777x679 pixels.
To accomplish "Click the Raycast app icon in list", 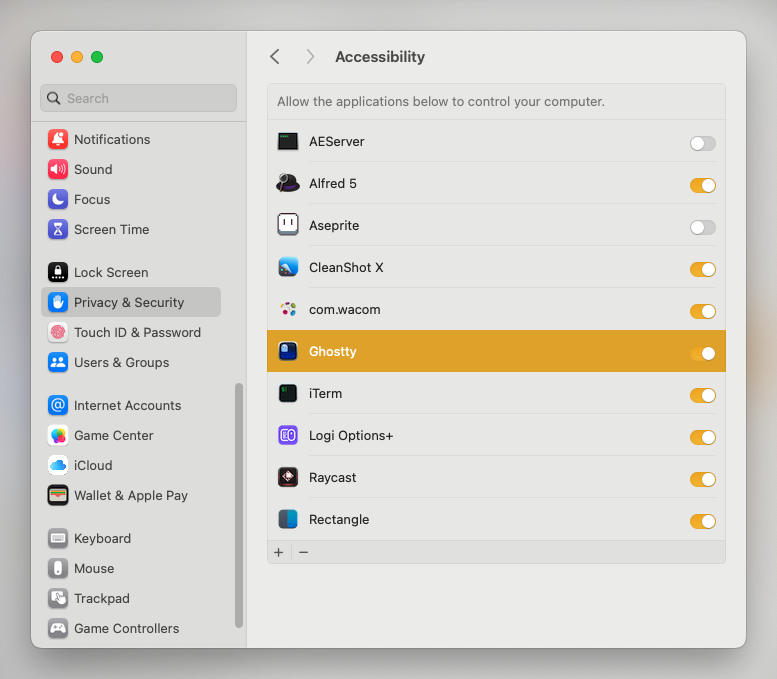I will [x=288, y=478].
